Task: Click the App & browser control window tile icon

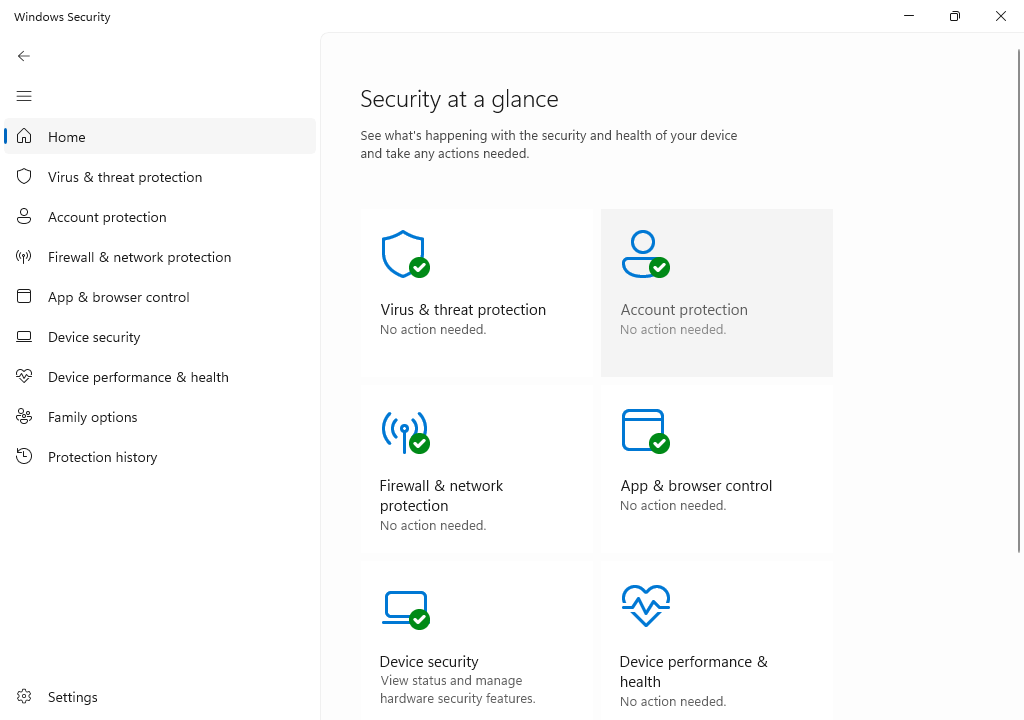Action: coord(644,431)
